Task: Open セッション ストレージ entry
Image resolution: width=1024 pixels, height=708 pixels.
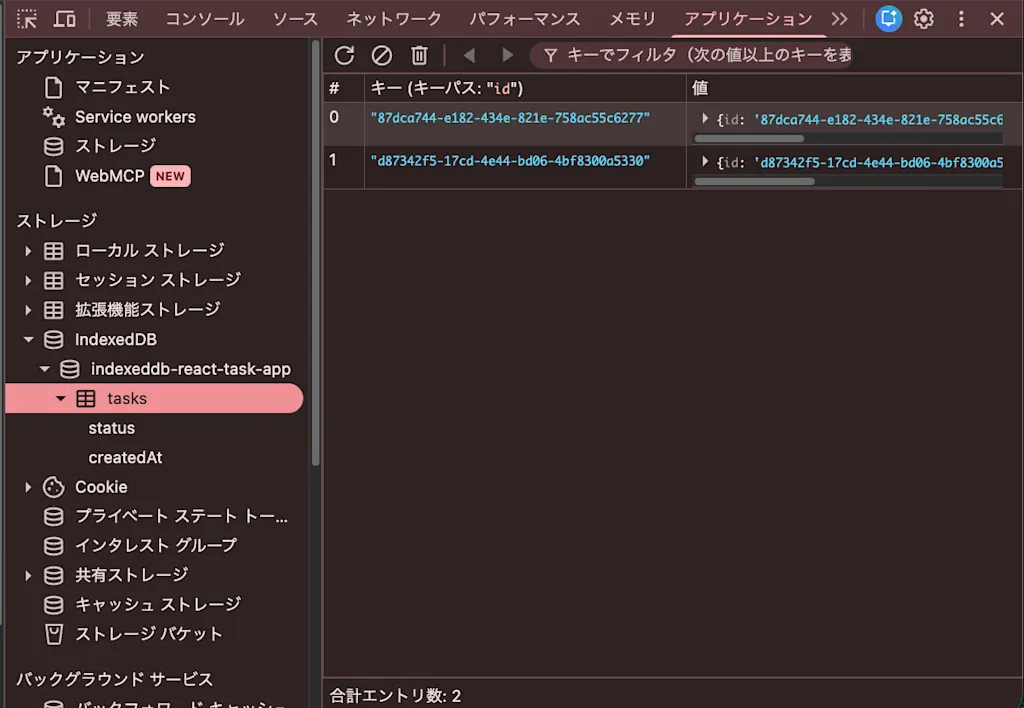Action: (x=158, y=280)
